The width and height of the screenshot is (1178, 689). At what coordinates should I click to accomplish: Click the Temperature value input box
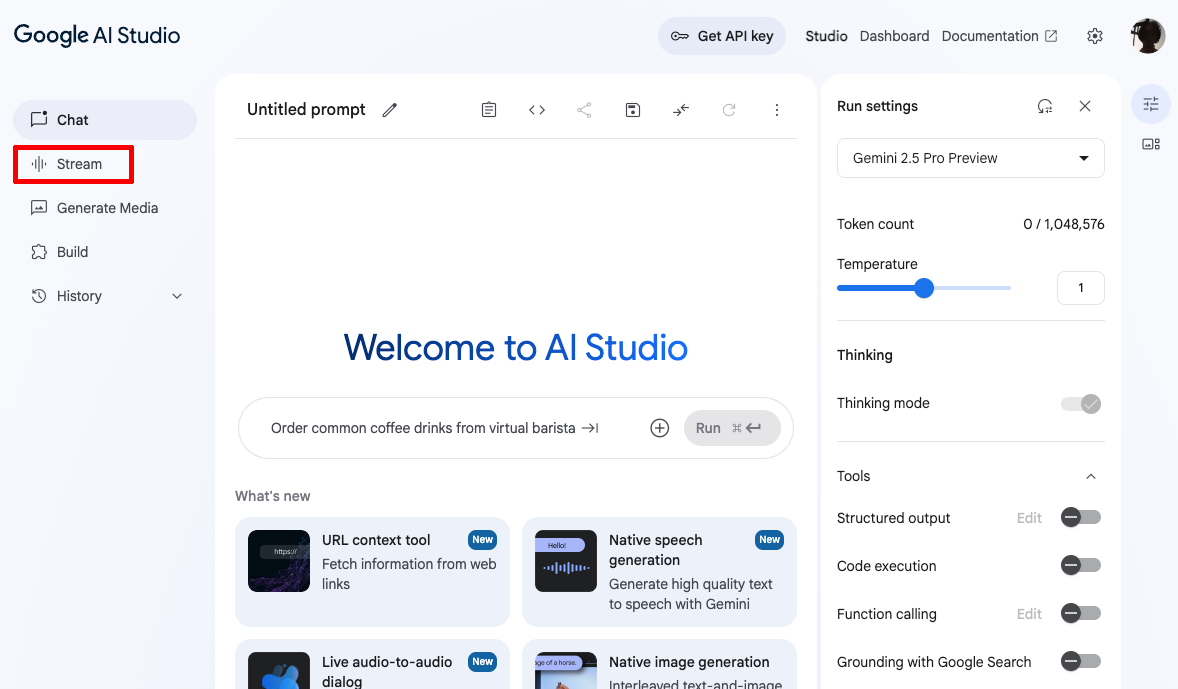1080,288
